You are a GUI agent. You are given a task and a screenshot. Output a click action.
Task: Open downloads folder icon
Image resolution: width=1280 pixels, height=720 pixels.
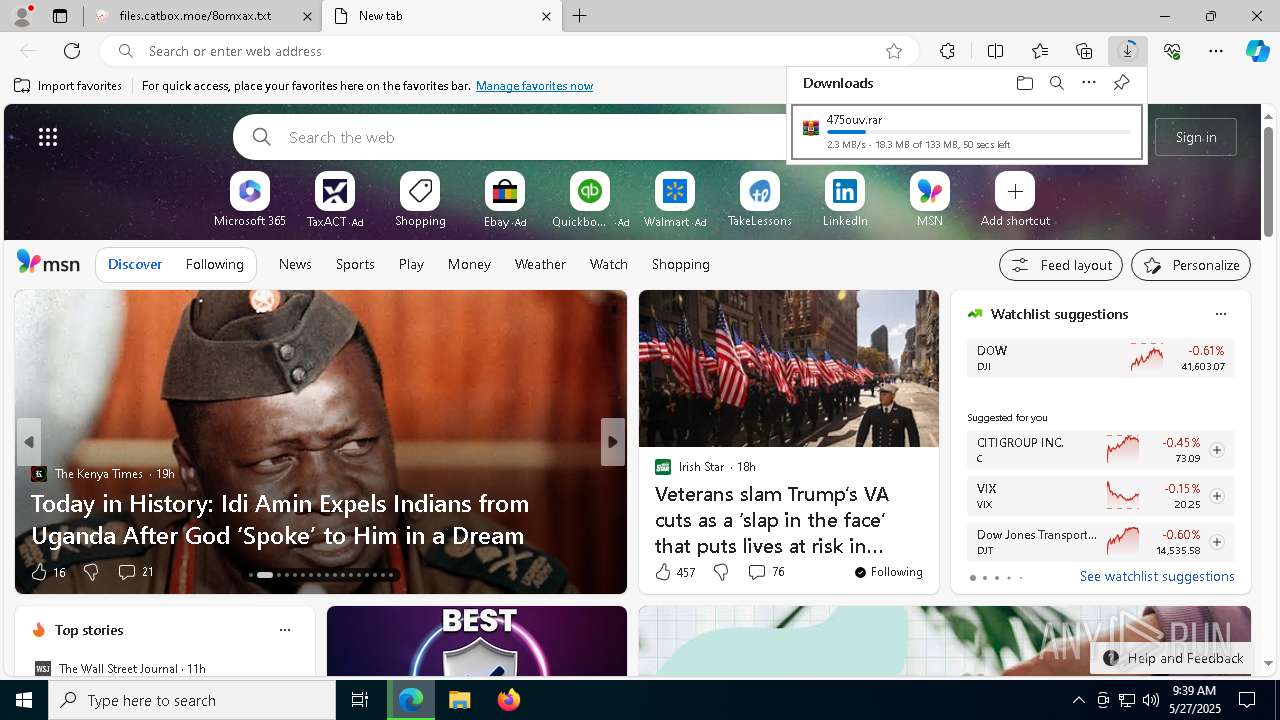1024,83
